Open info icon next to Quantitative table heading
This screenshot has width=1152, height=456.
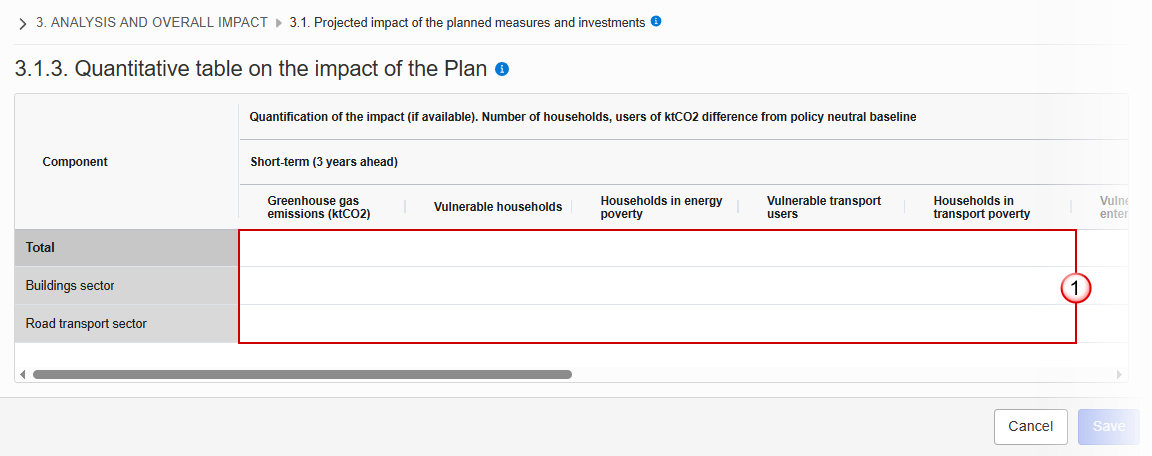(502, 70)
